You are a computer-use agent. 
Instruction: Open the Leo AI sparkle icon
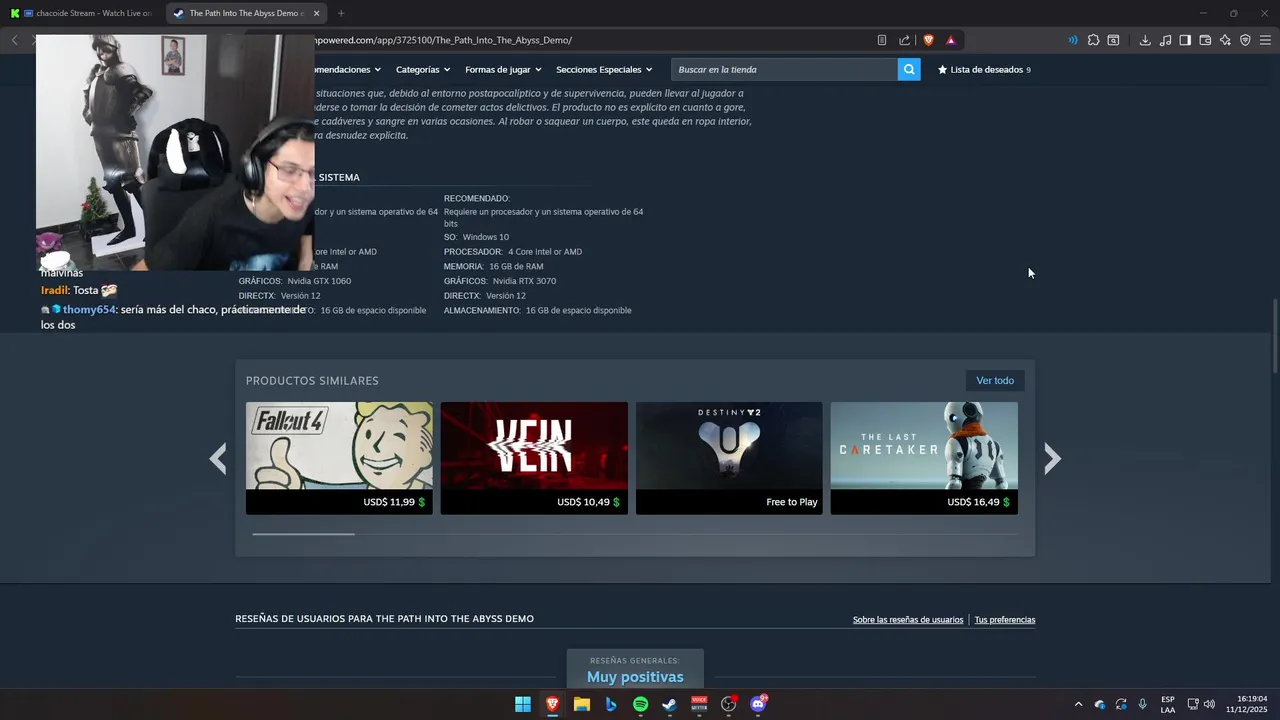[1225, 40]
